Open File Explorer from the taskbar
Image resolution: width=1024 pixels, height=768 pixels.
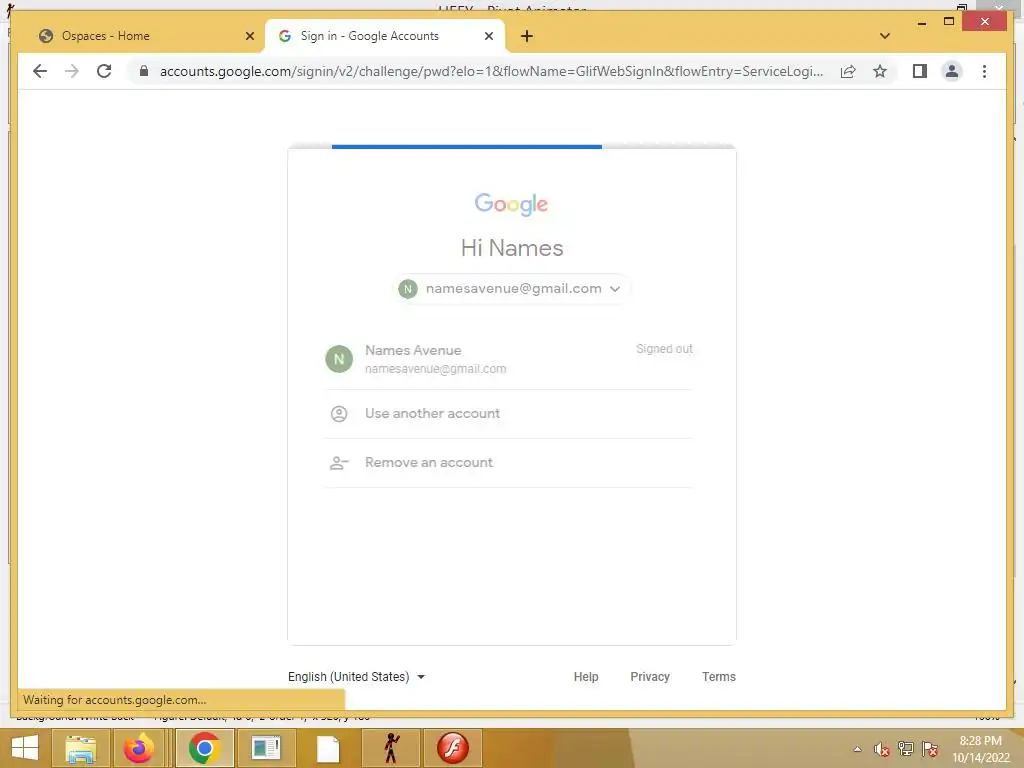tap(80, 748)
